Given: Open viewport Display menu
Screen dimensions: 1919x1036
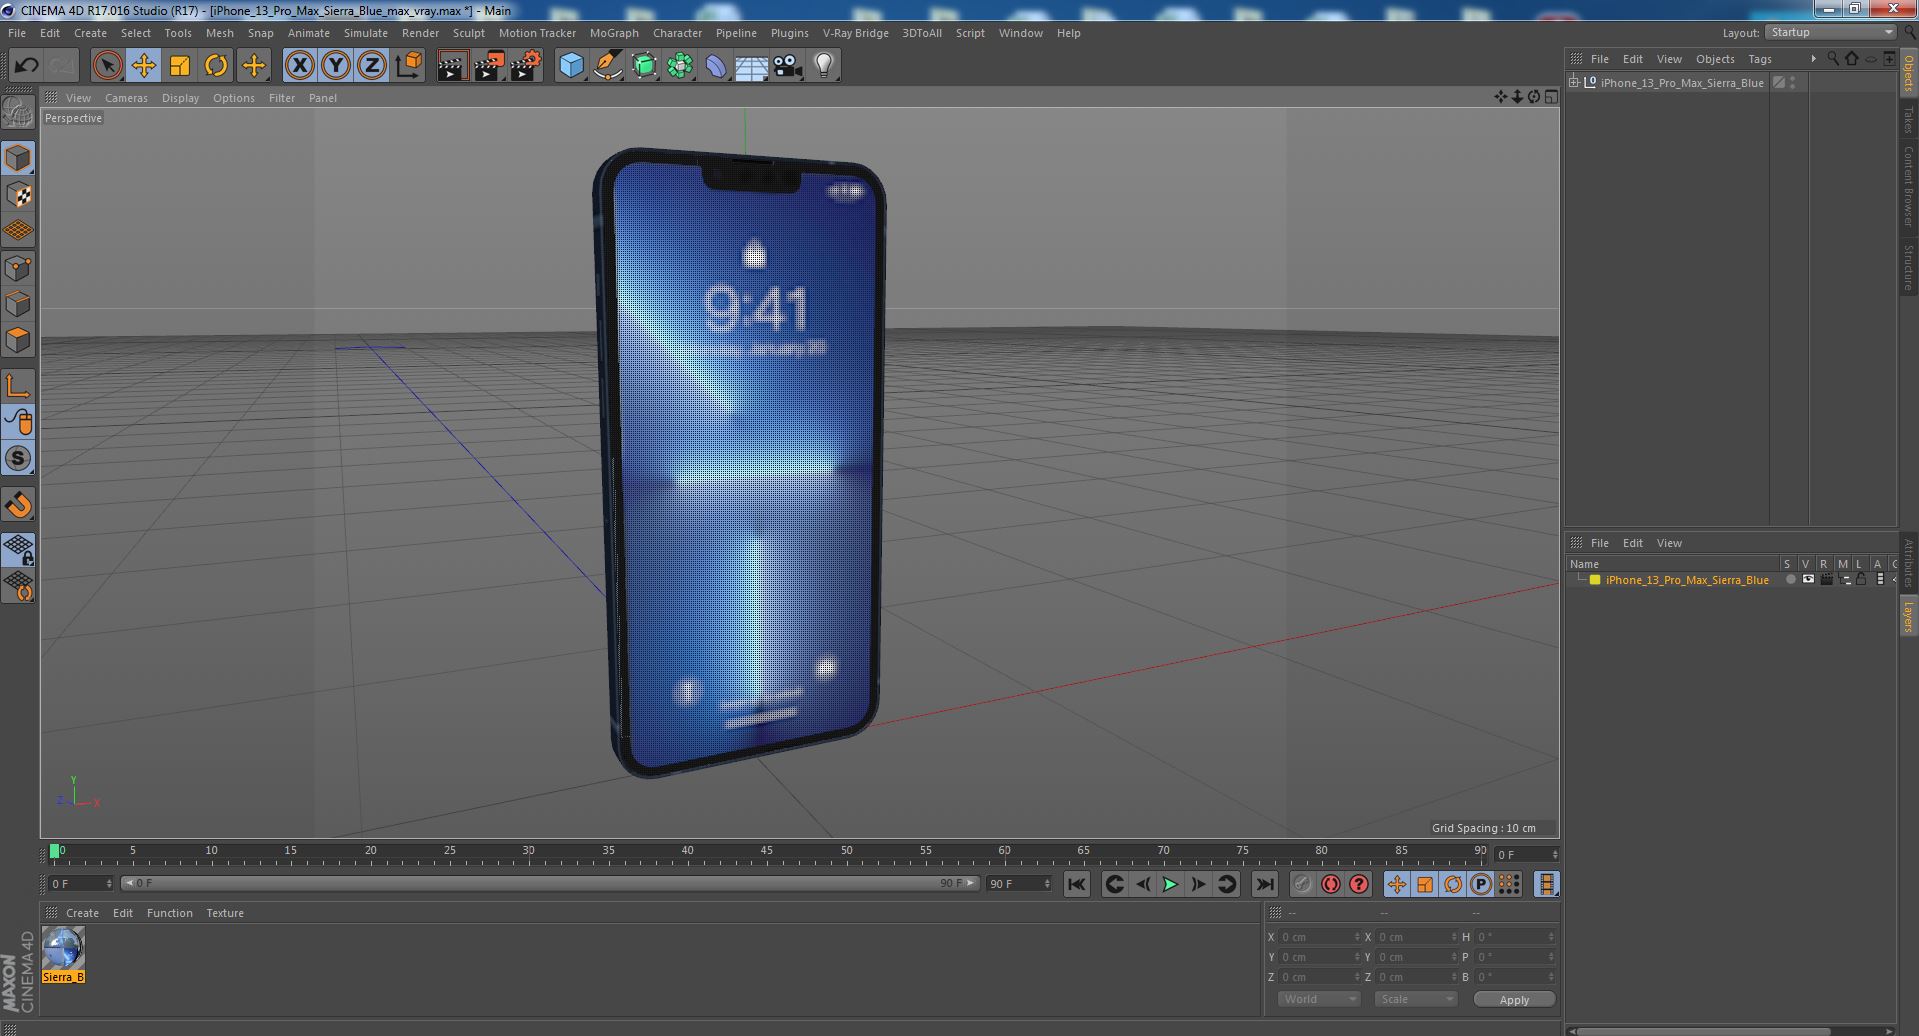Looking at the screenshot, I should pyautogui.click(x=180, y=98).
